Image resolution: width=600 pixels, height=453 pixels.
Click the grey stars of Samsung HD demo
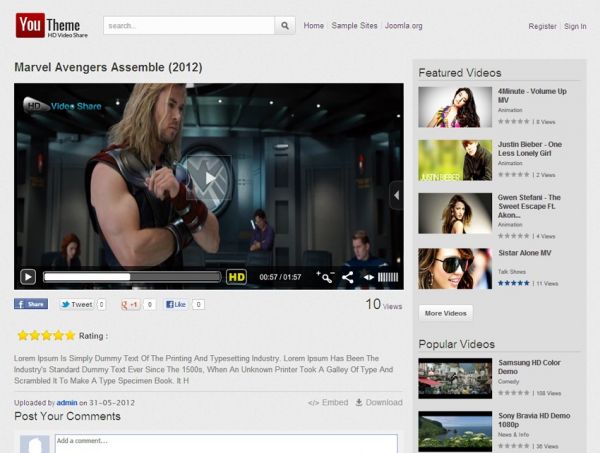(x=514, y=393)
